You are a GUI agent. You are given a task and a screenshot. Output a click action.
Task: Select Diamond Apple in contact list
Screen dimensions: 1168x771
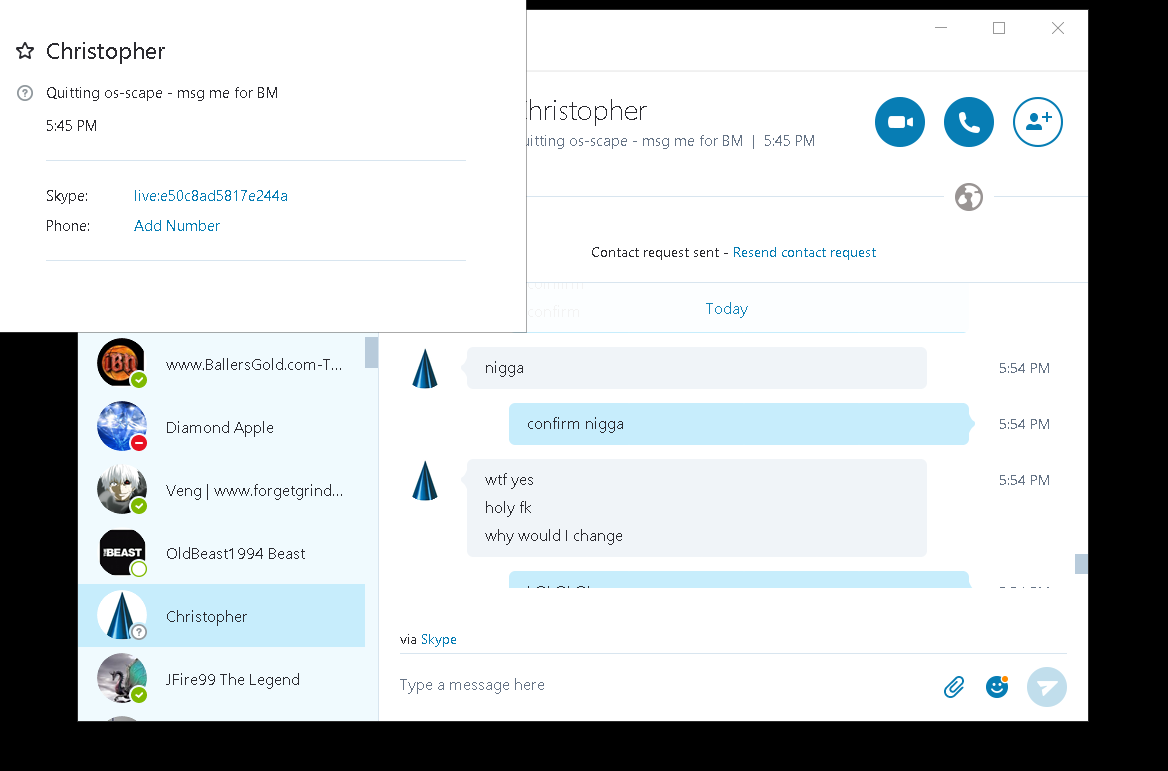tap(222, 428)
